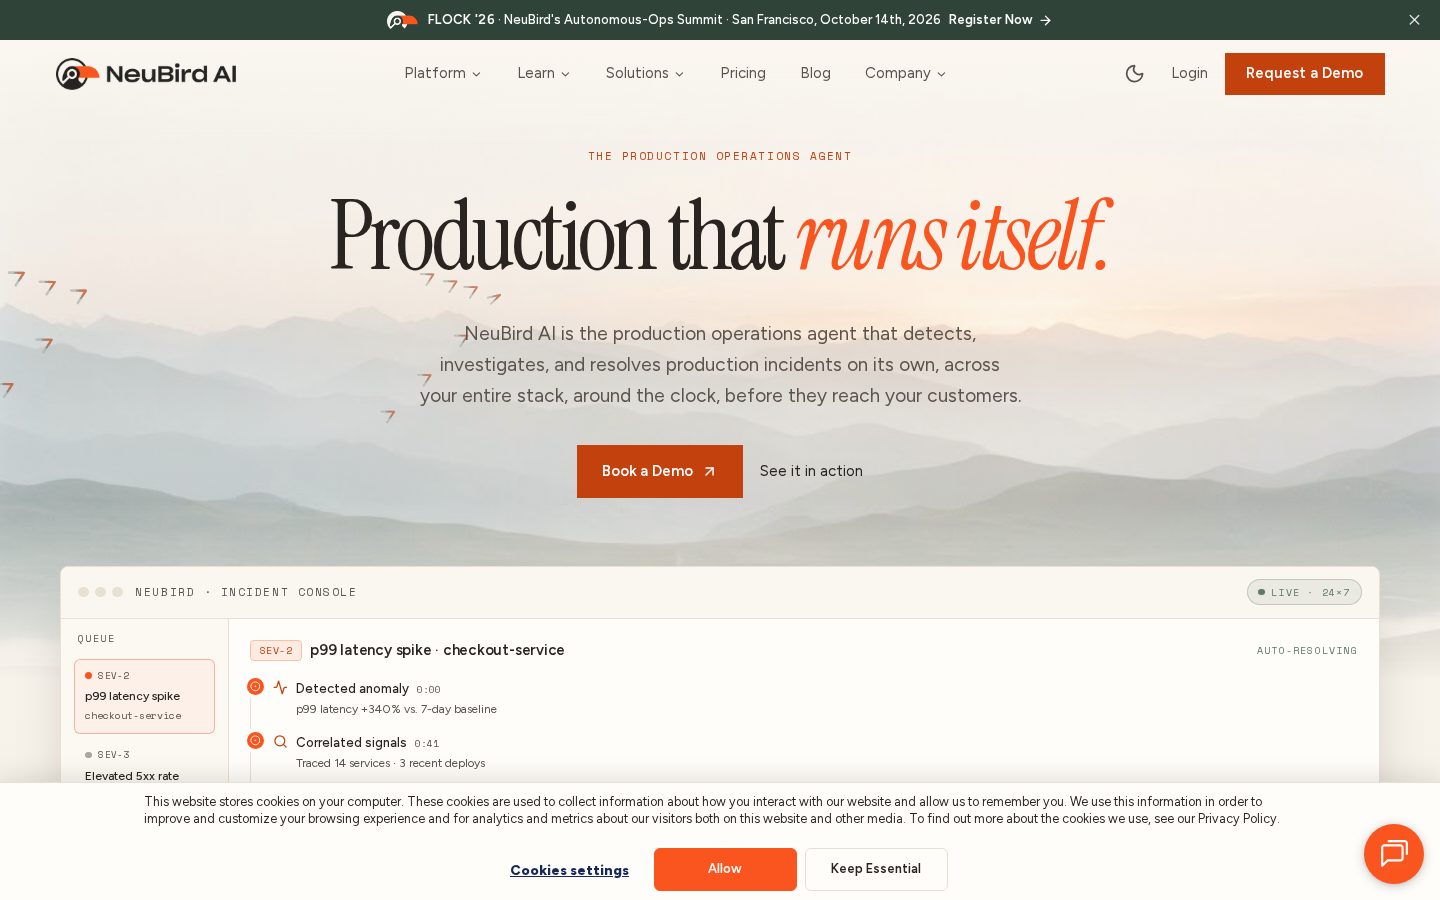The height and width of the screenshot is (900, 1440).
Task: Click 'Traced 14 services · 3 recent deploys' text
Action: 390,763
